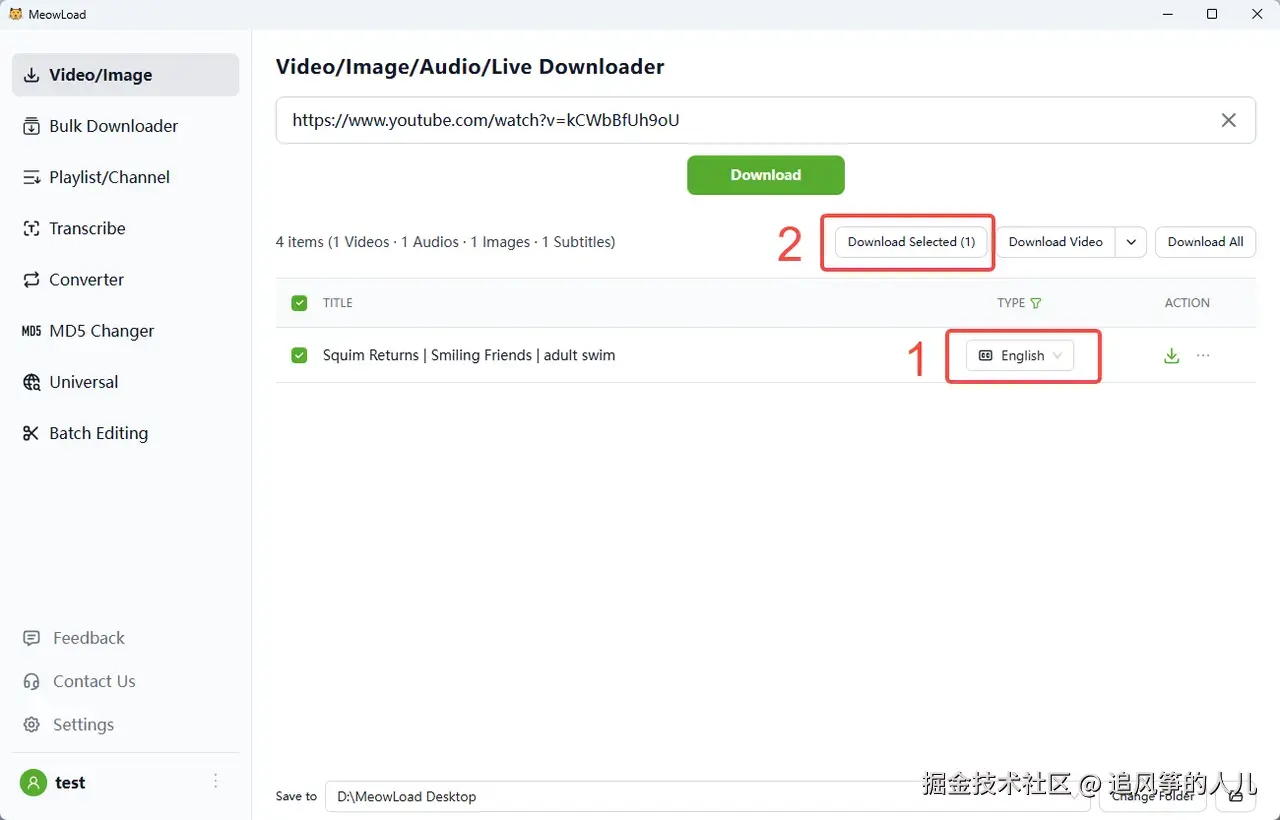The height and width of the screenshot is (820, 1280).
Task: Uncheck the Squim Returns row checkbox
Action: click(299, 355)
